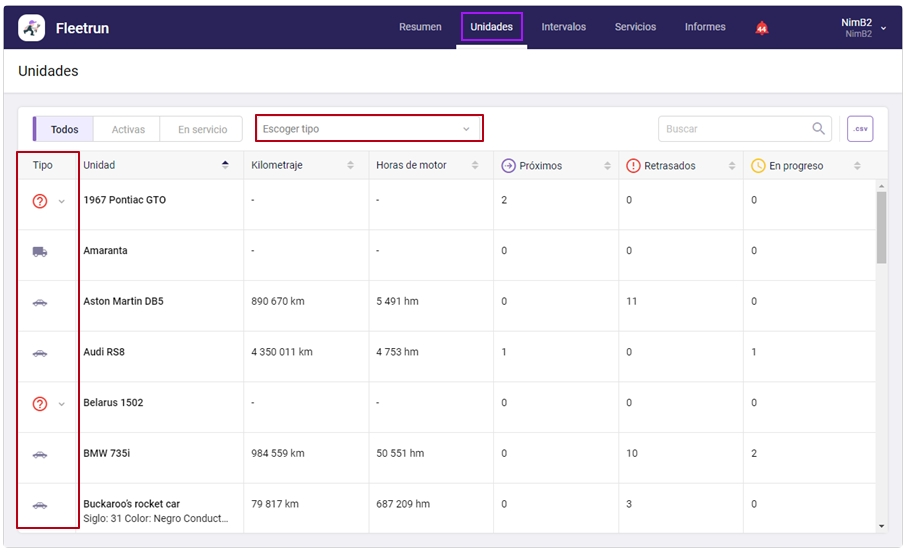This screenshot has width=908, height=553.
Task: Open the Intervalos tab
Action: (563, 27)
